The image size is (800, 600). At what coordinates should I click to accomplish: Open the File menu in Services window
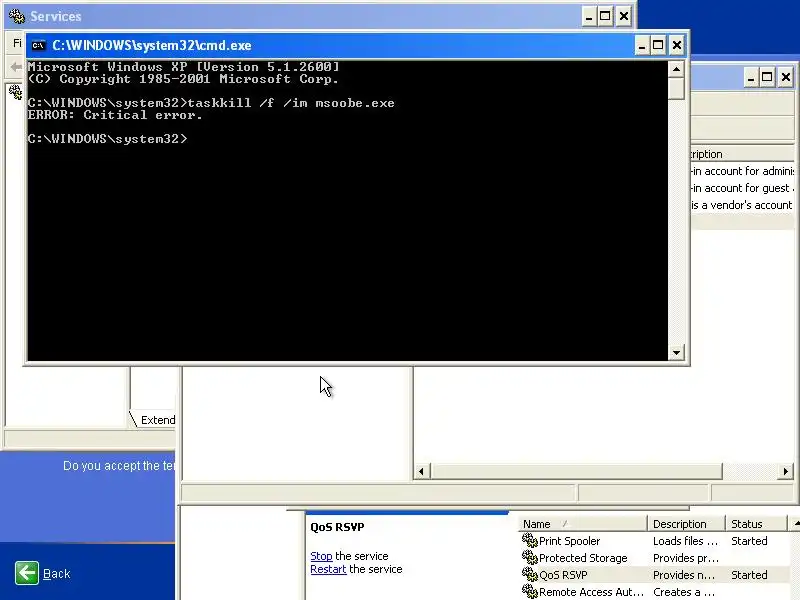point(17,43)
